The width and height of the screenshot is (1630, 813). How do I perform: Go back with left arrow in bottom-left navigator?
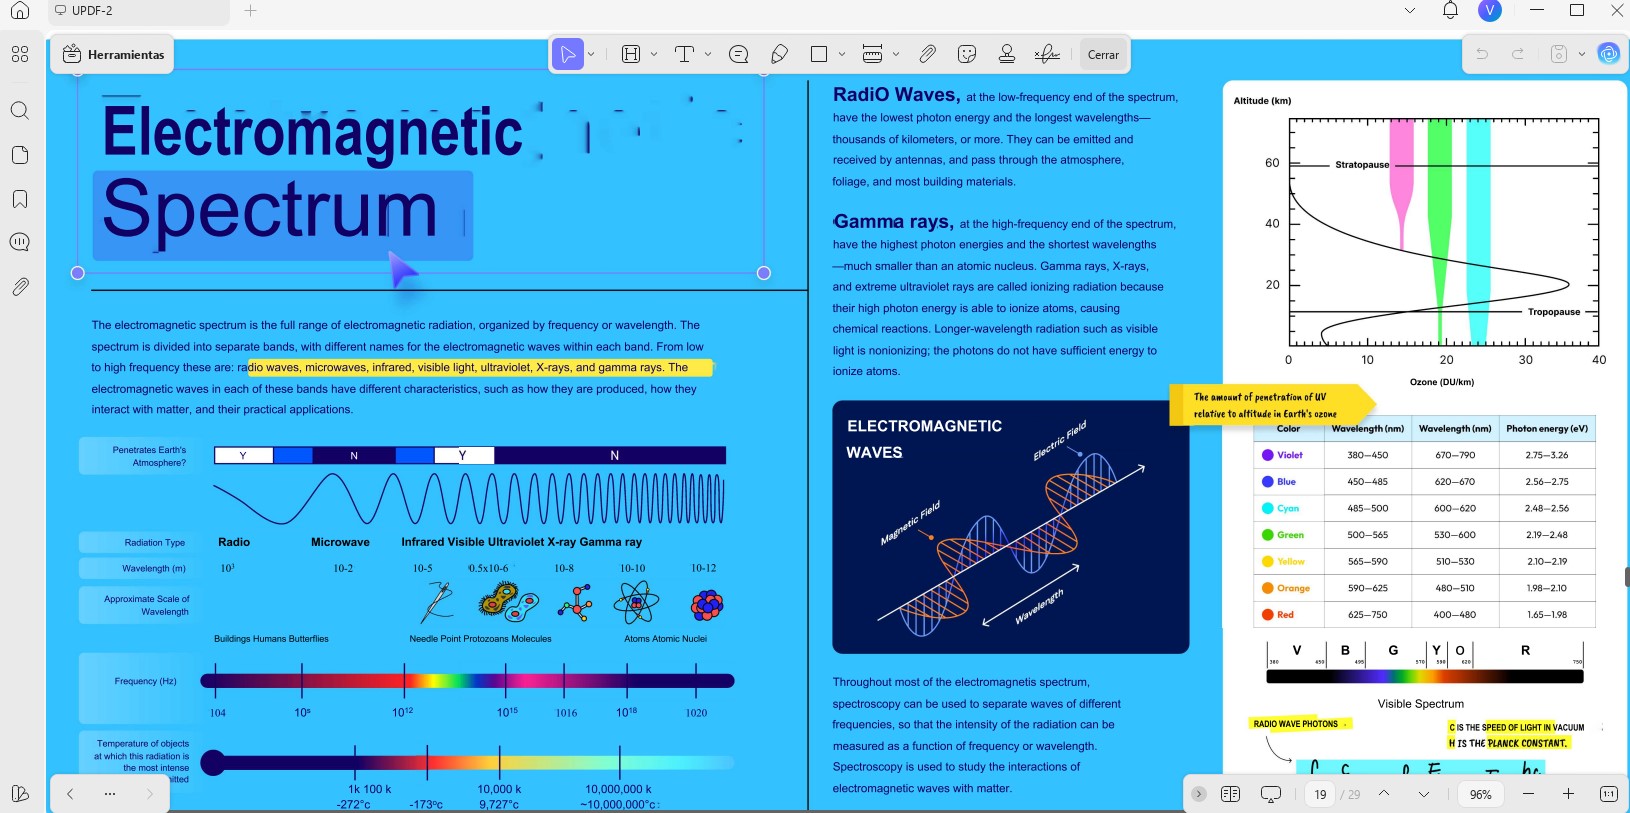(70, 794)
